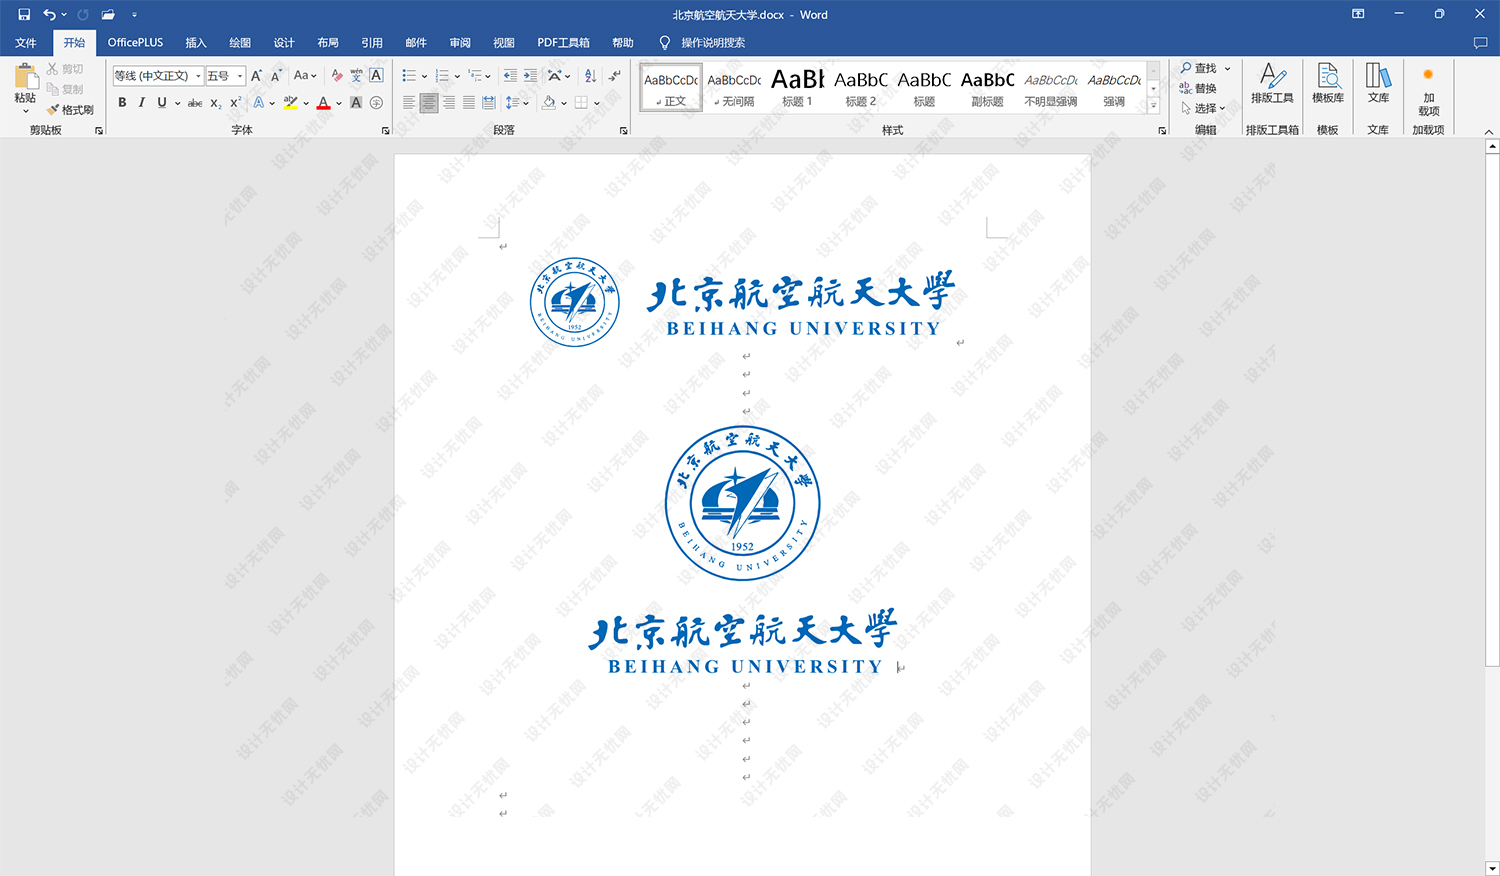Click the Paste clipboard icon
The height and width of the screenshot is (876, 1500).
[x=26, y=77]
